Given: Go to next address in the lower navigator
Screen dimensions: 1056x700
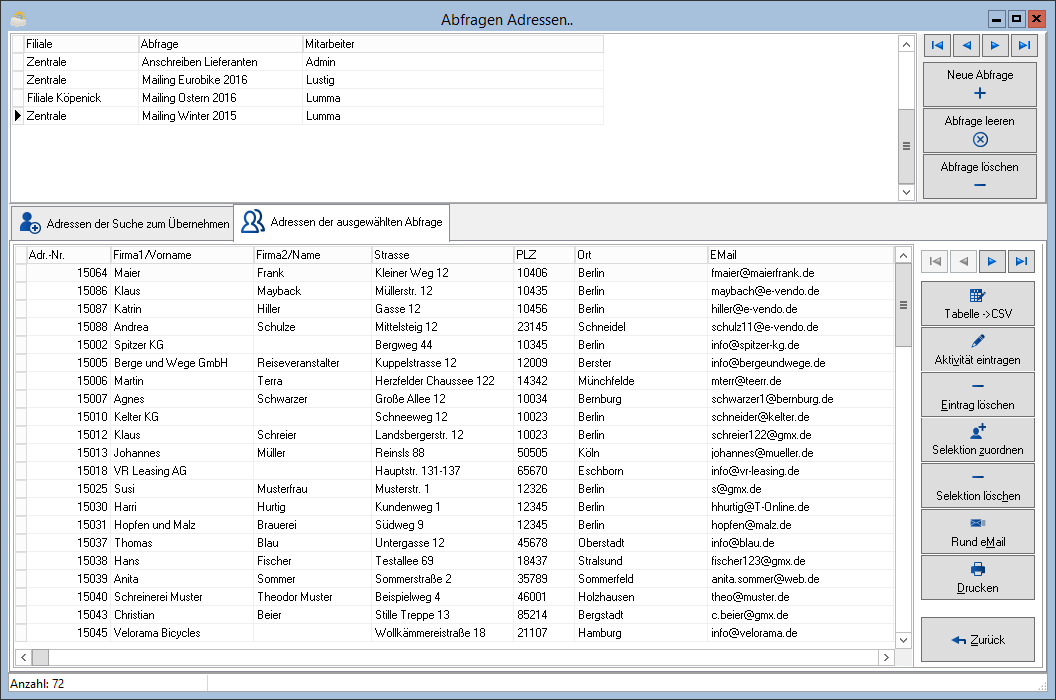Looking at the screenshot, I should (992, 261).
